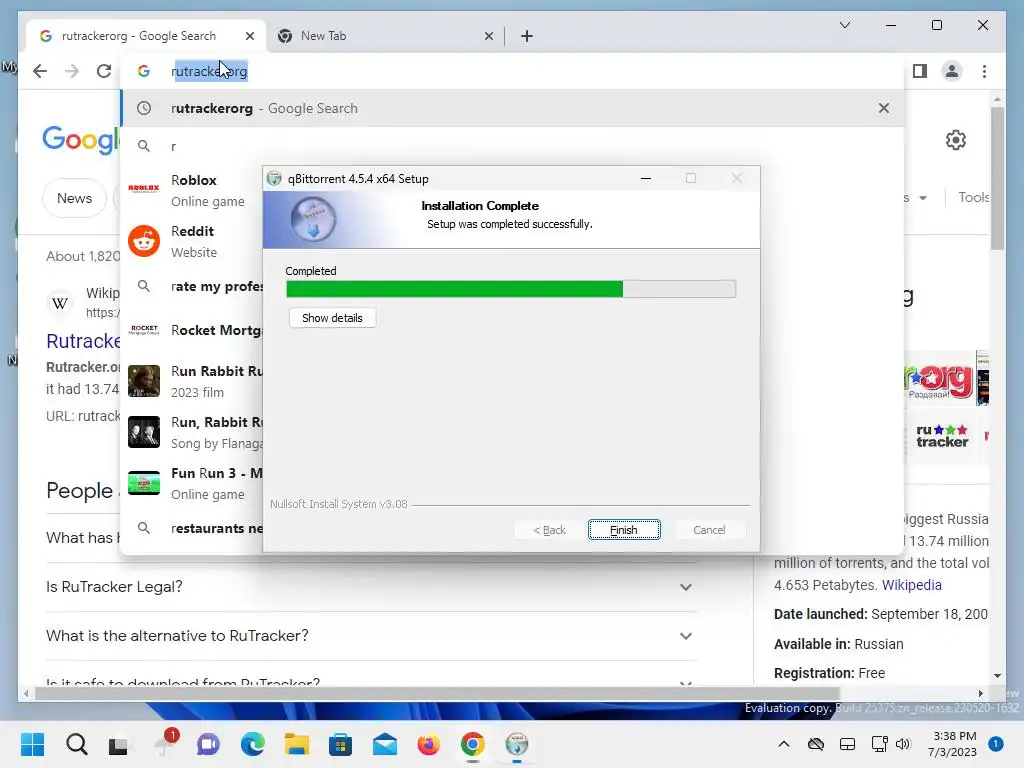Image resolution: width=1024 pixels, height=768 pixels.
Task: Open the notification count badge in the tray
Action: (x=996, y=744)
